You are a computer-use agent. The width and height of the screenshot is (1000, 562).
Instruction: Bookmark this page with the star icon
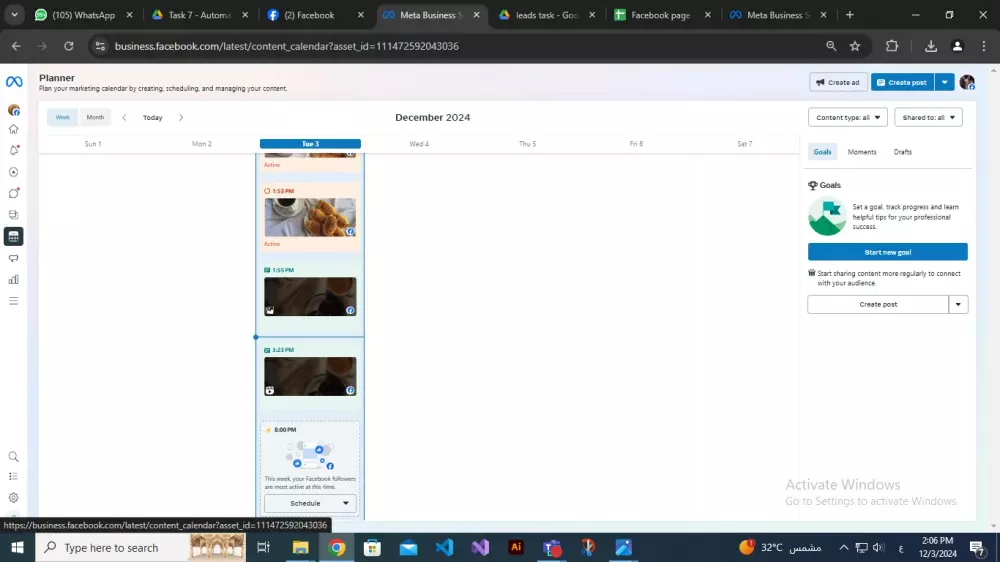click(x=855, y=46)
